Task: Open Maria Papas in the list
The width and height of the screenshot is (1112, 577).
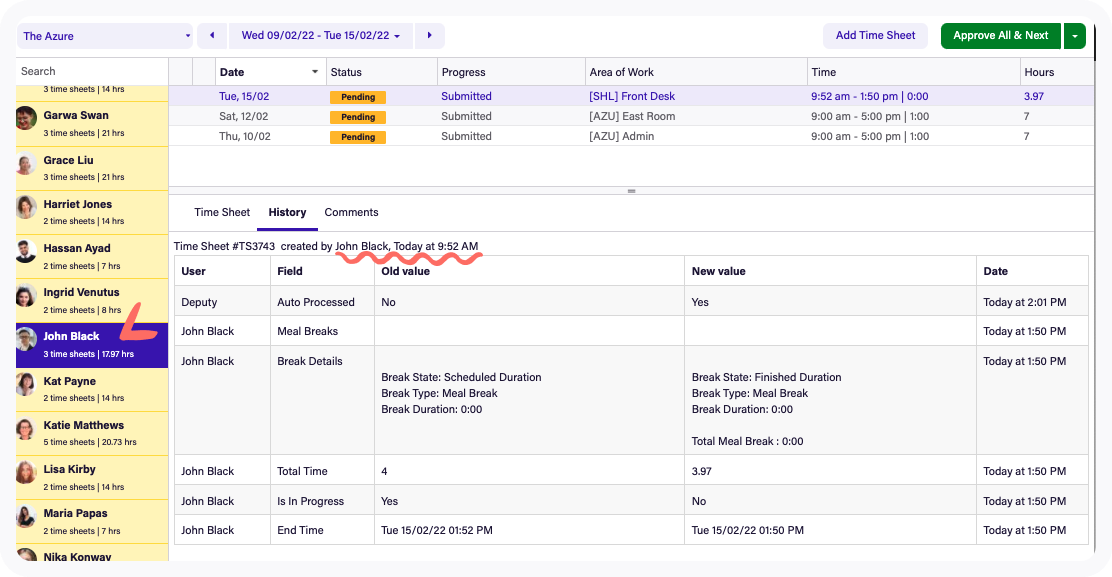Action: click(x=92, y=521)
